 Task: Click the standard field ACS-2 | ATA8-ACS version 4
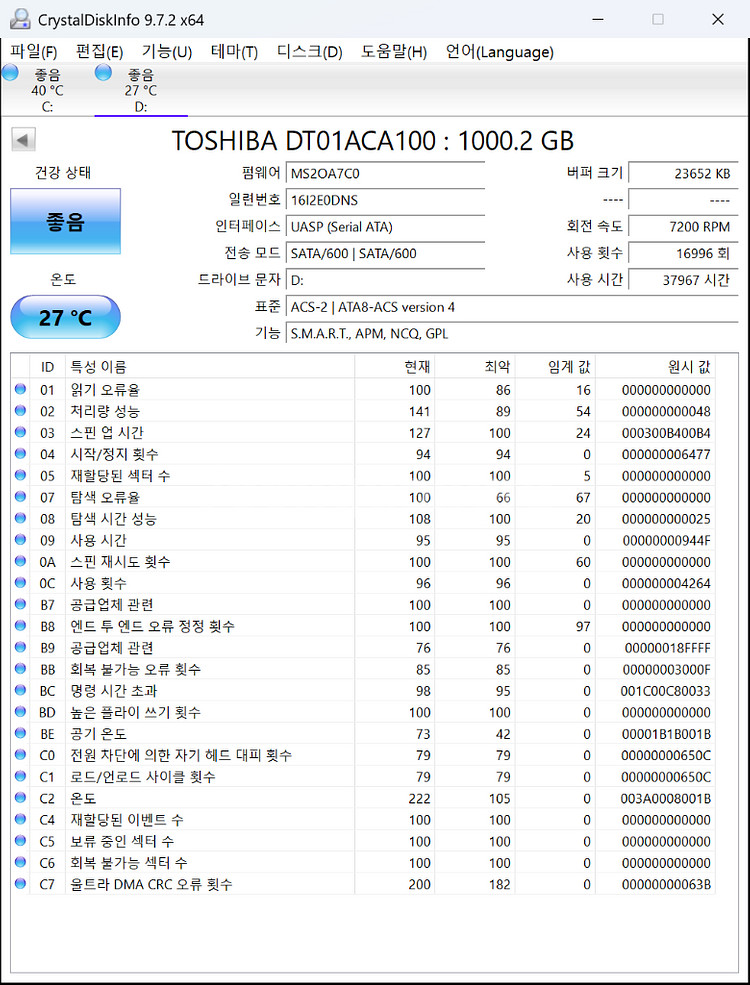(511, 307)
